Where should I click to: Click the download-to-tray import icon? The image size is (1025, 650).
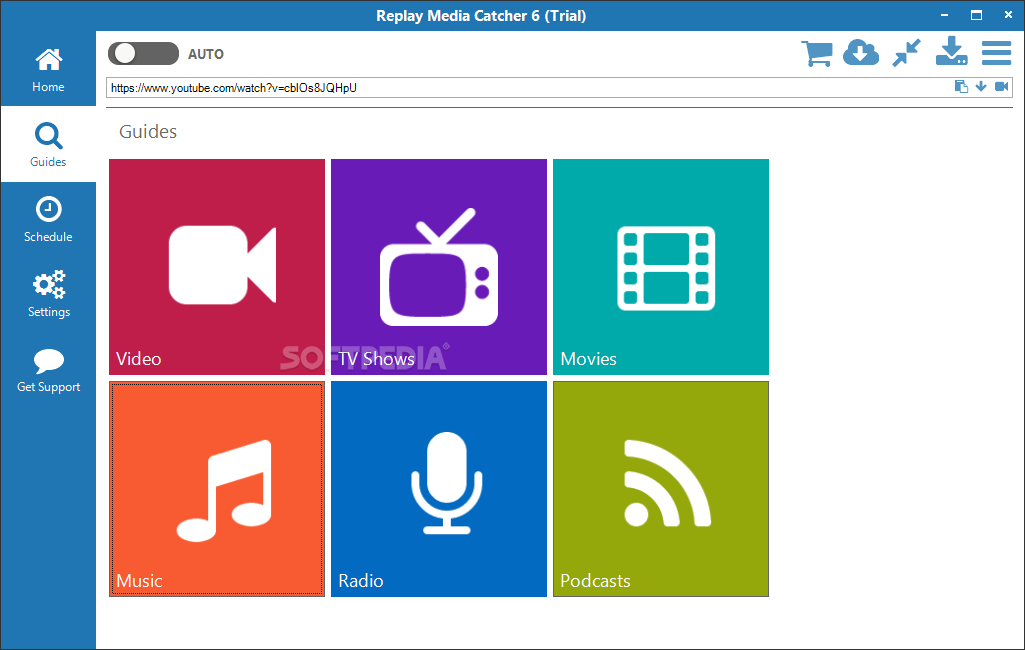951,51
